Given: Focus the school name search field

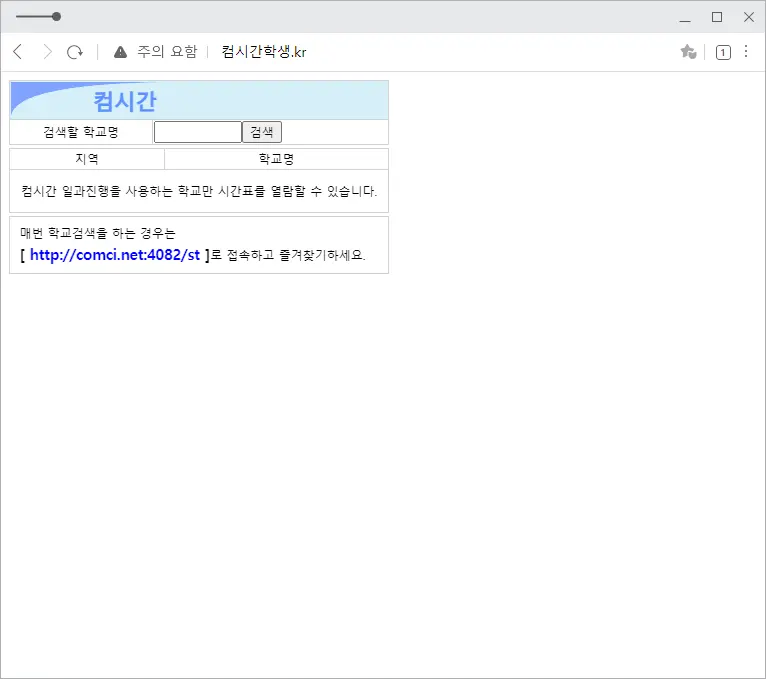Looking at the screenshot, I should [198, 132].
